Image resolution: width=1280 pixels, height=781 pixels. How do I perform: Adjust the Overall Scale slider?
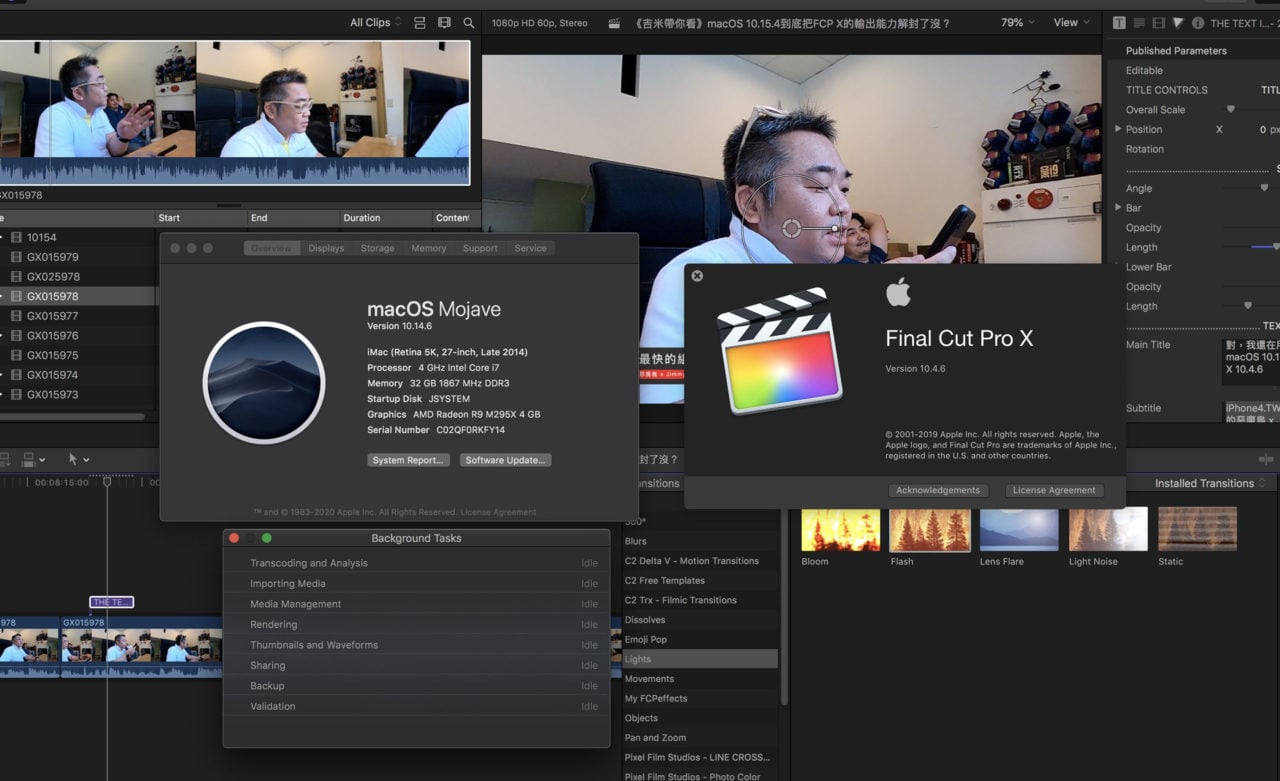[x=1230, y=110]
